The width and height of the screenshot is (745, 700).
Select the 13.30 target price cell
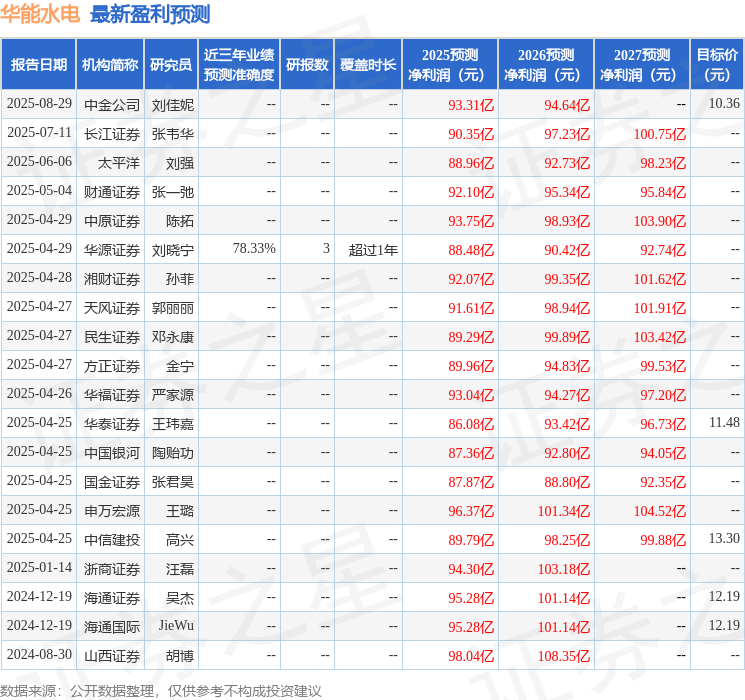[x=724, y=538]
